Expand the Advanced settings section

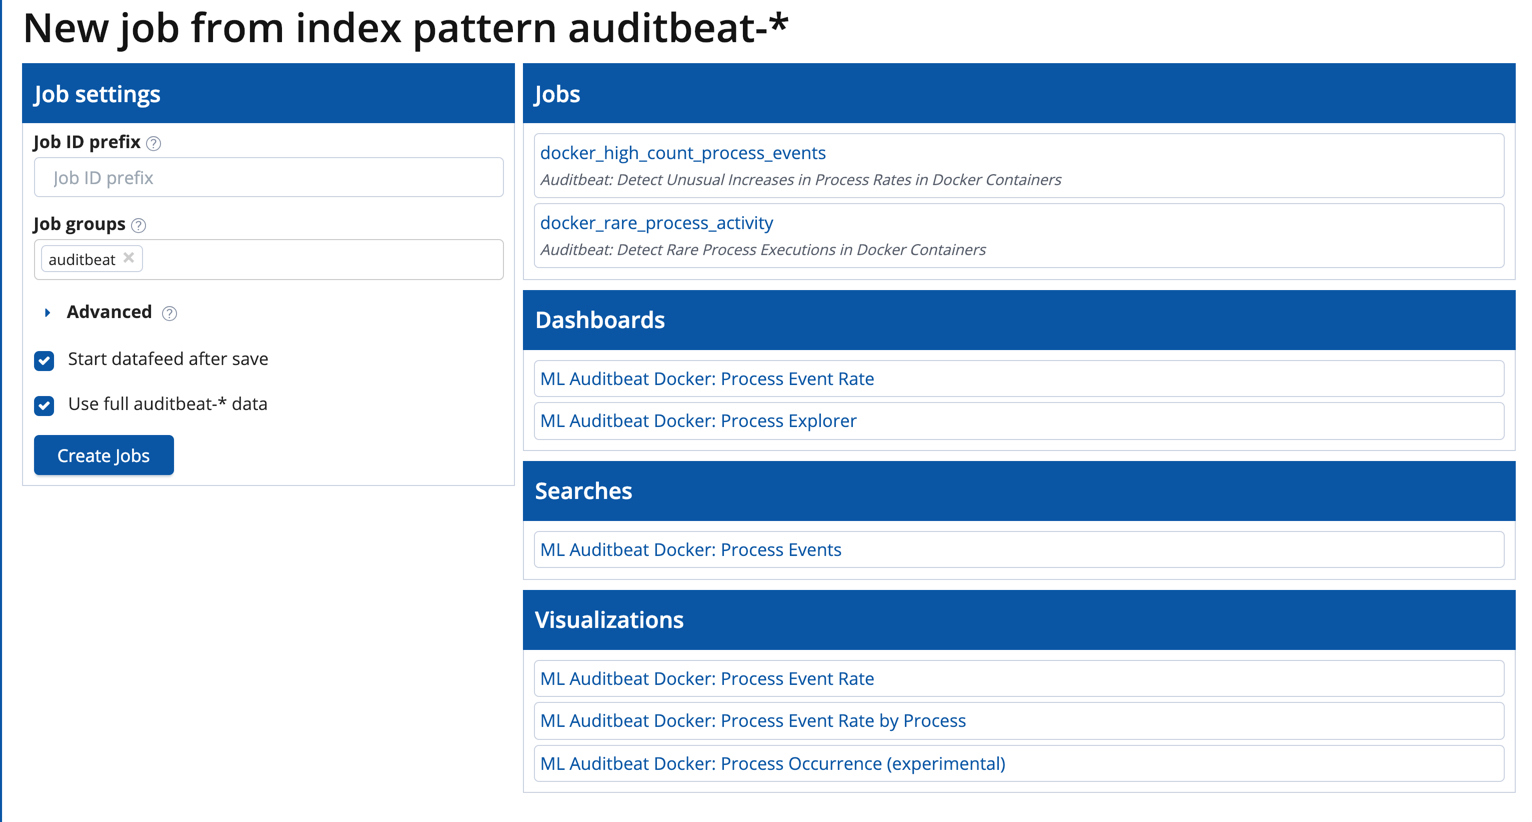[x=107, y=312]
